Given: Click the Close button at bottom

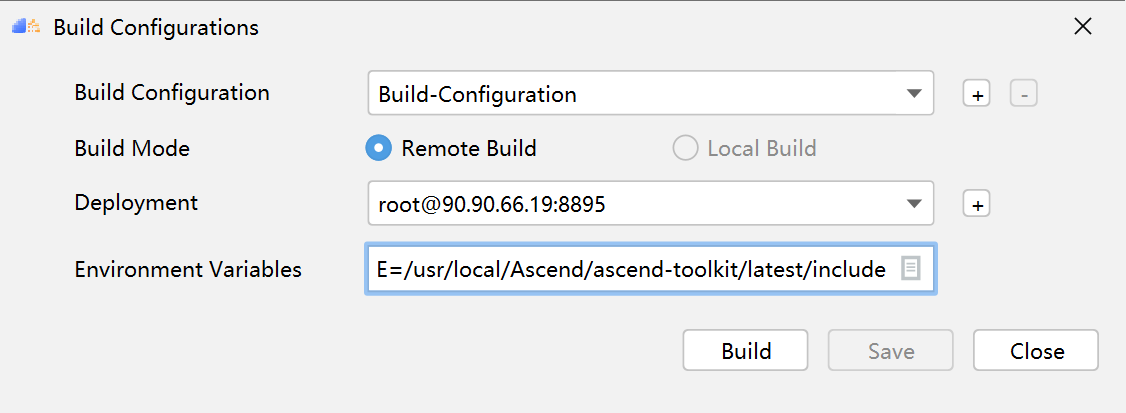Looking at the screenshot, I should click(x=1036, y=351).
